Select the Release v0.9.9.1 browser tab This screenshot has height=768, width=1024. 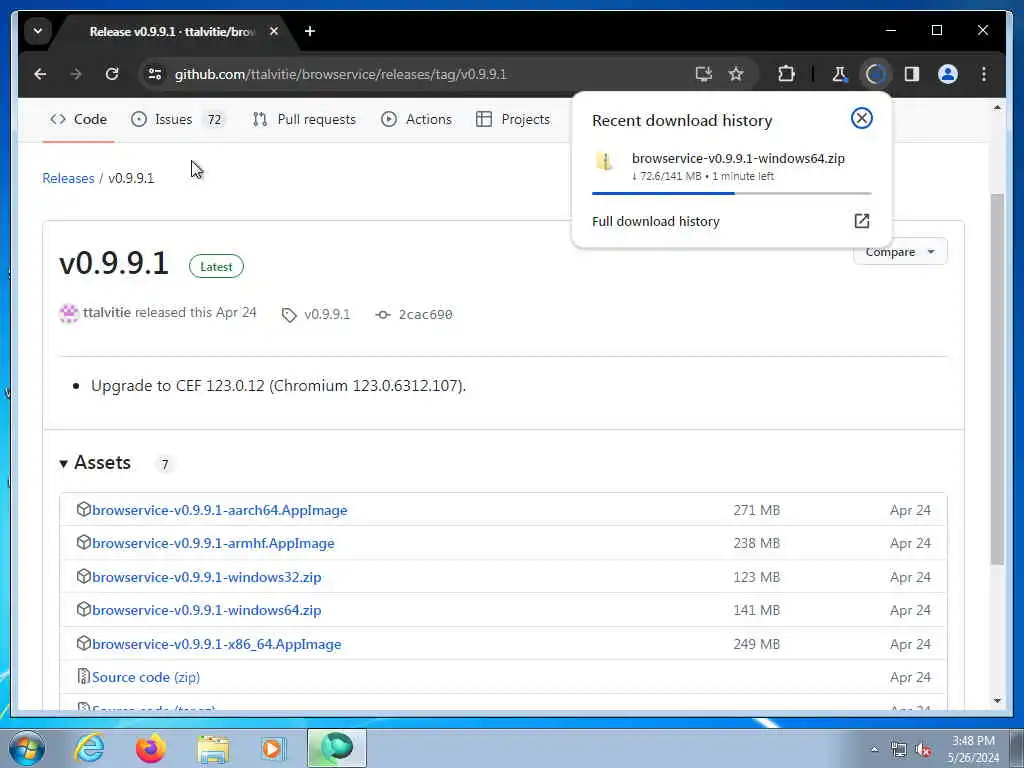tap(172, 31)
